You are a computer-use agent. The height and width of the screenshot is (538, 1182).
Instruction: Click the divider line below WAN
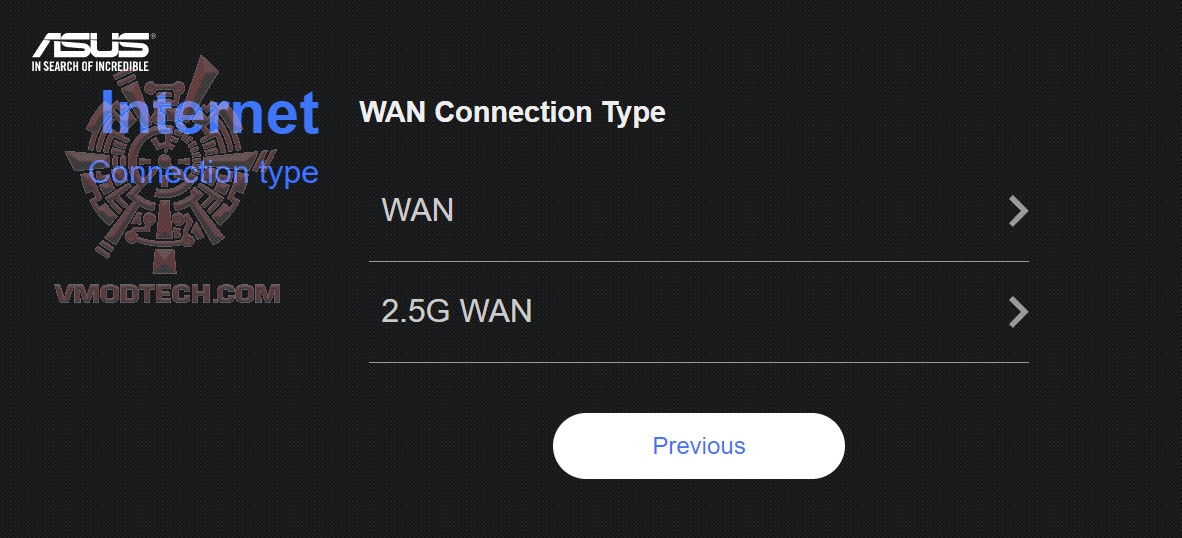pos(698,261)
